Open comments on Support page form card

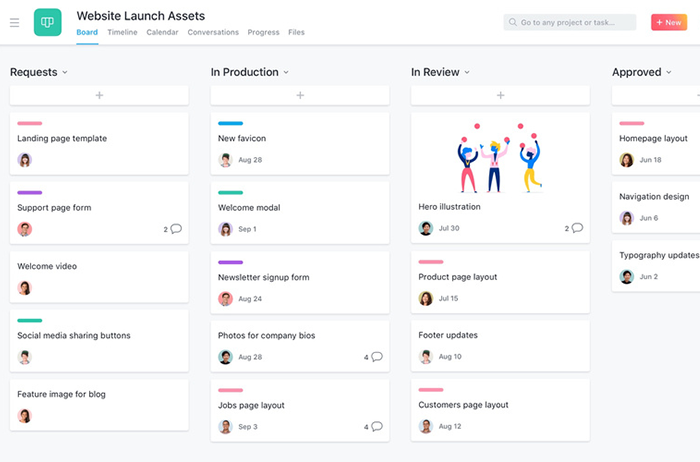click(173, 229)
